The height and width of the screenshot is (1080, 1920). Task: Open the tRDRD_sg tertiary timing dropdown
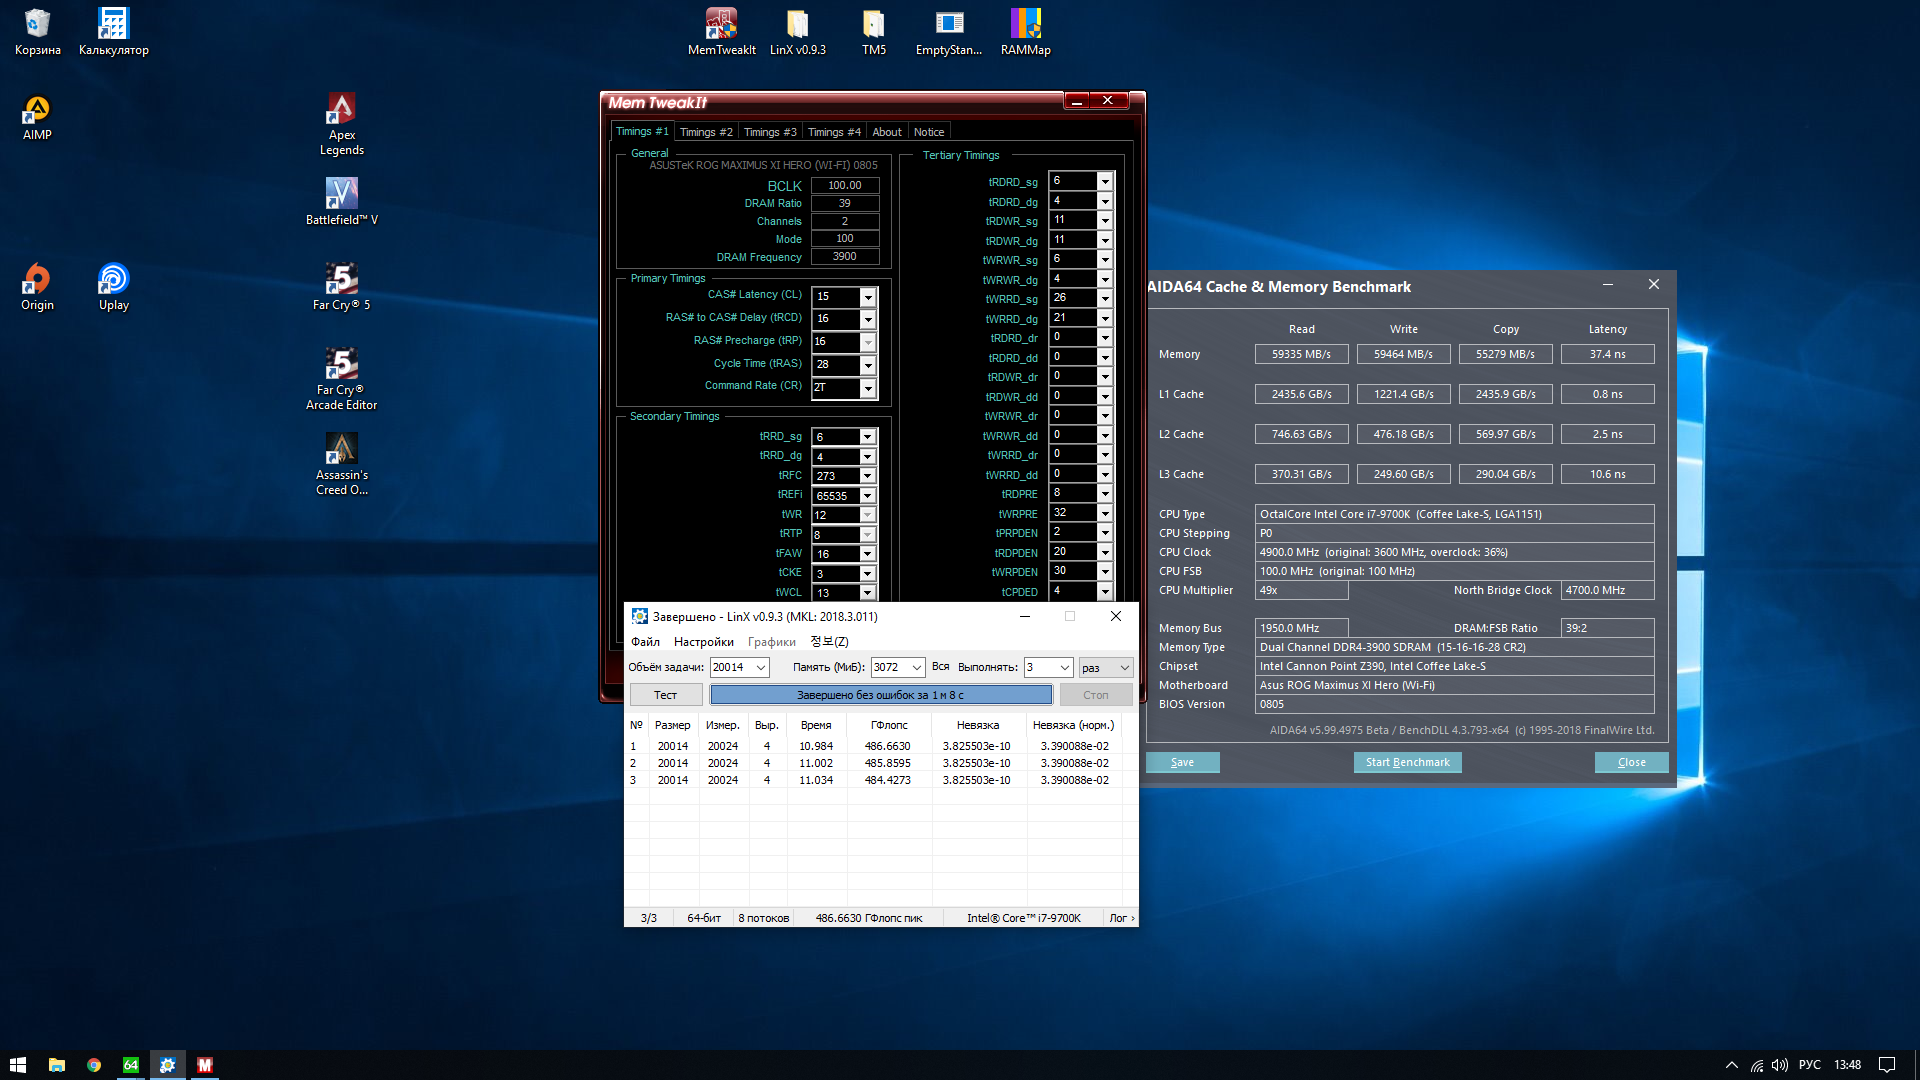pyautogui.click(x=1105, y=182)
